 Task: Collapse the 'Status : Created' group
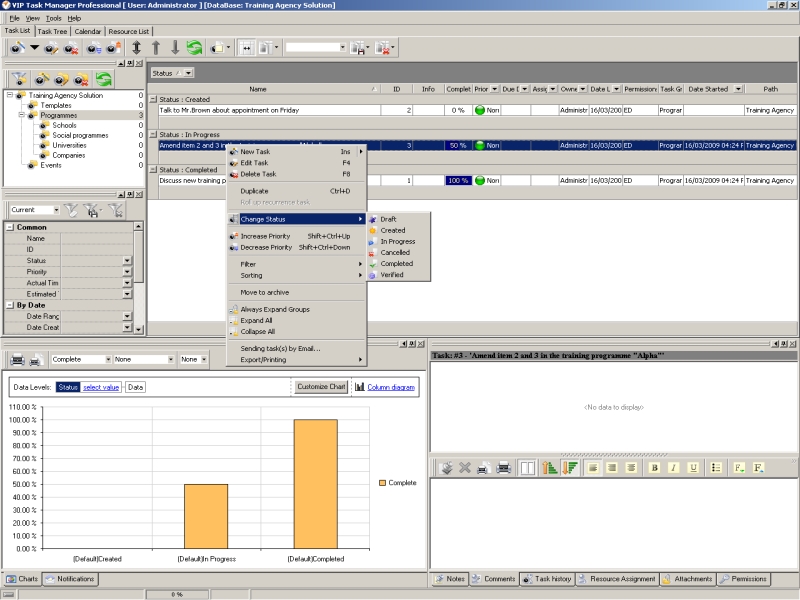[153, 99]
